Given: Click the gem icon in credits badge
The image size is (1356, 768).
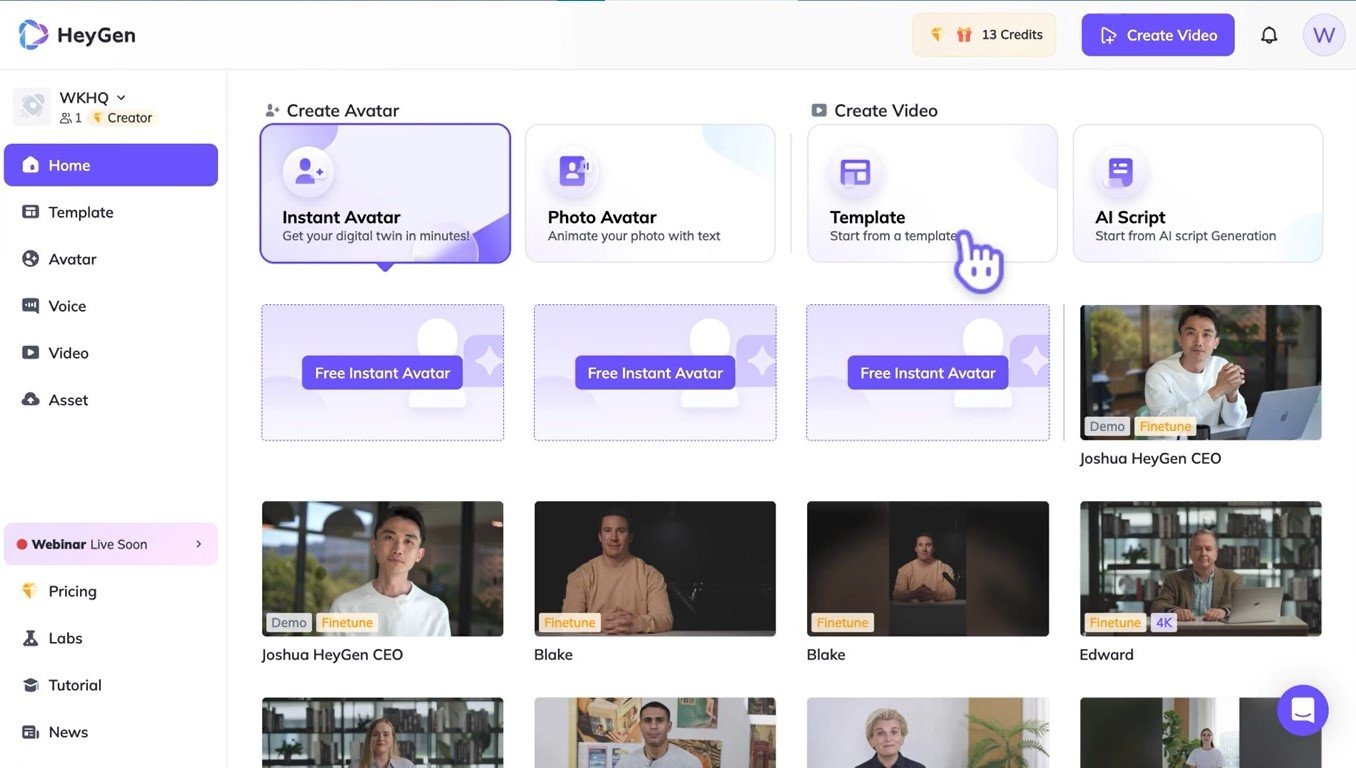Looking at the screenshot, I should click(937, 35).
